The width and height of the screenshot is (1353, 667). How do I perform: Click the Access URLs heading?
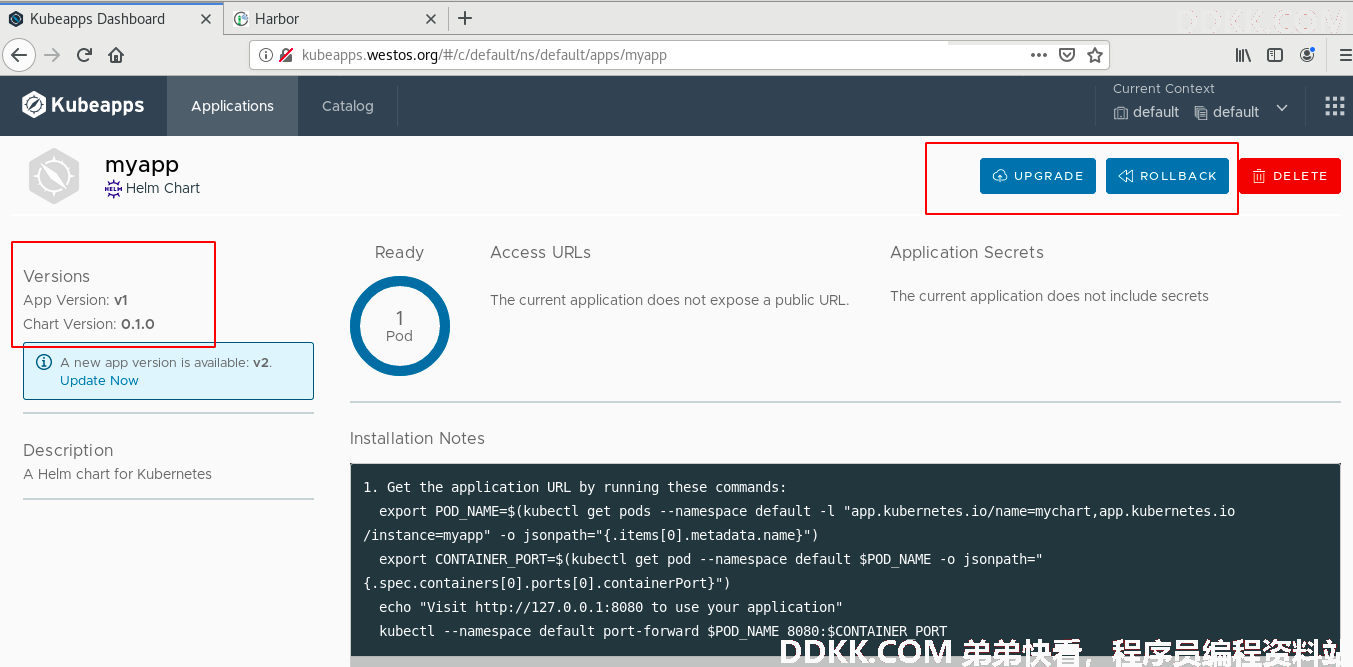[540, 252]
